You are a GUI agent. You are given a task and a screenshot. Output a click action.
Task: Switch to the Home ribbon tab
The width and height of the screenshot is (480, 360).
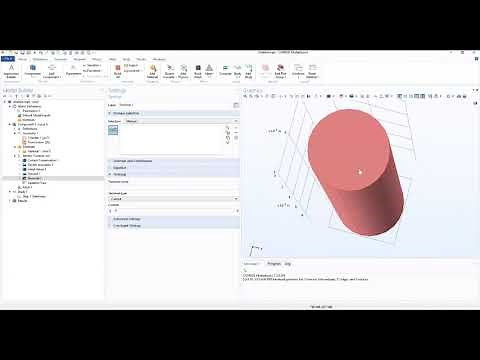(x=23, y=59)
